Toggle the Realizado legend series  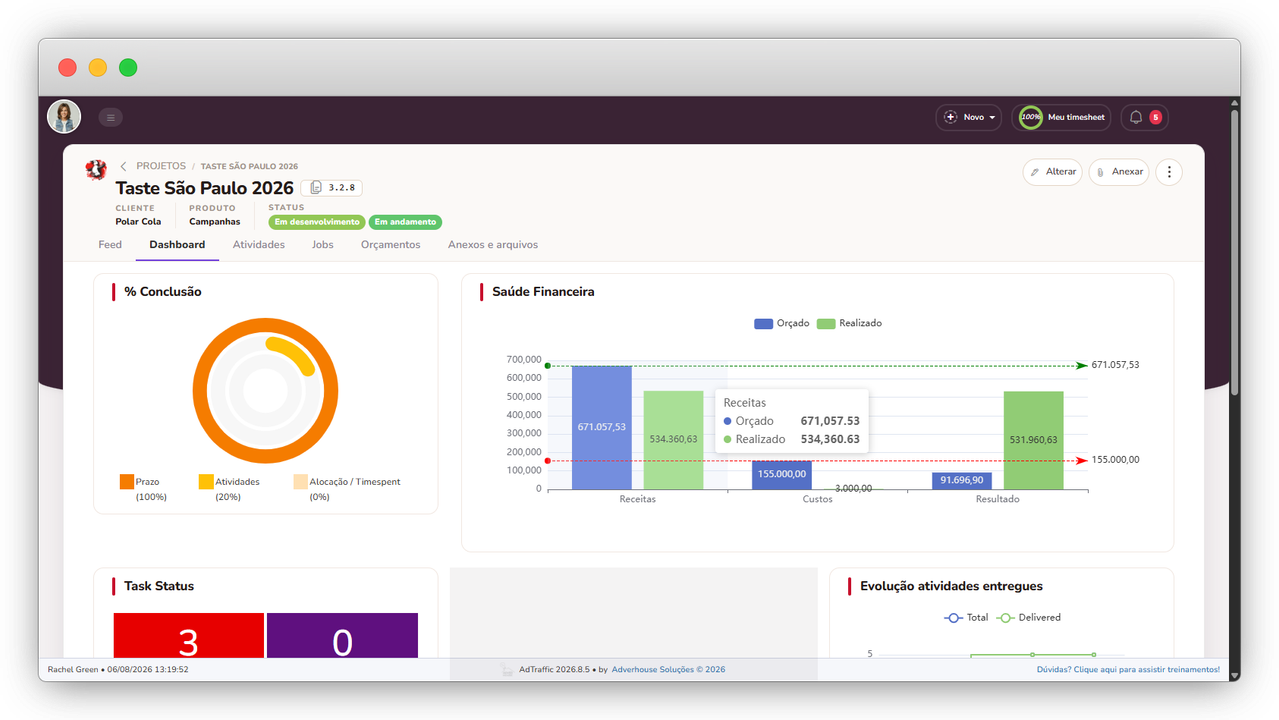tap(850, 323)
